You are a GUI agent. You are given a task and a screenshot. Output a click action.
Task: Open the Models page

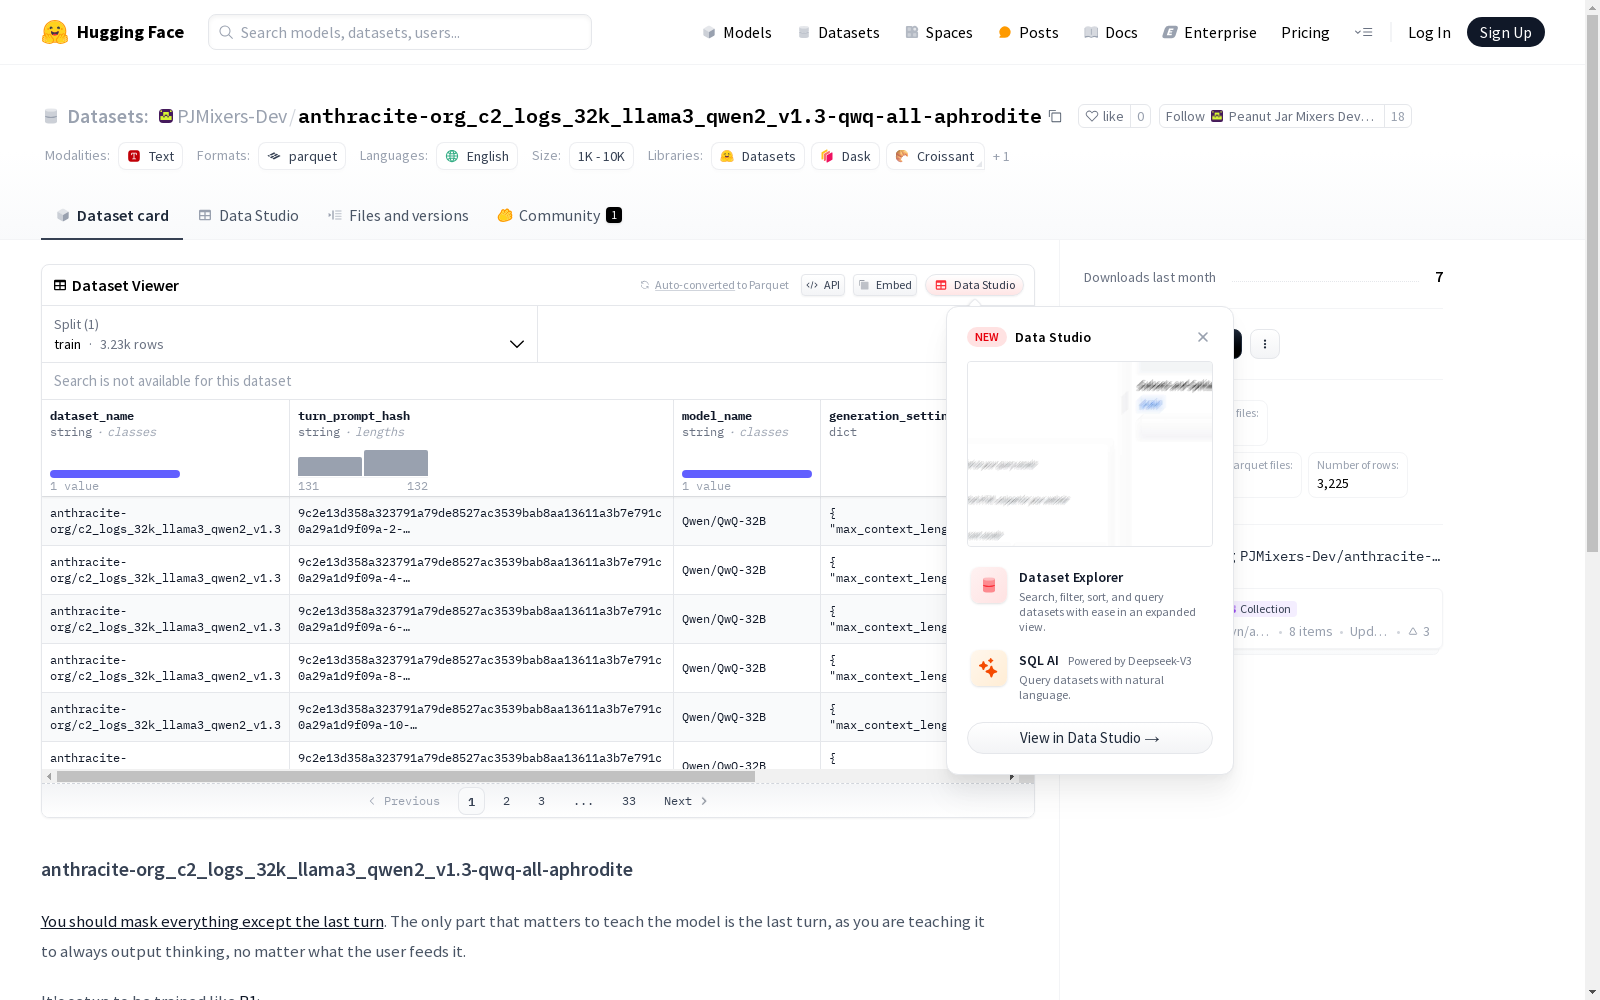click(x=737, y=32)
